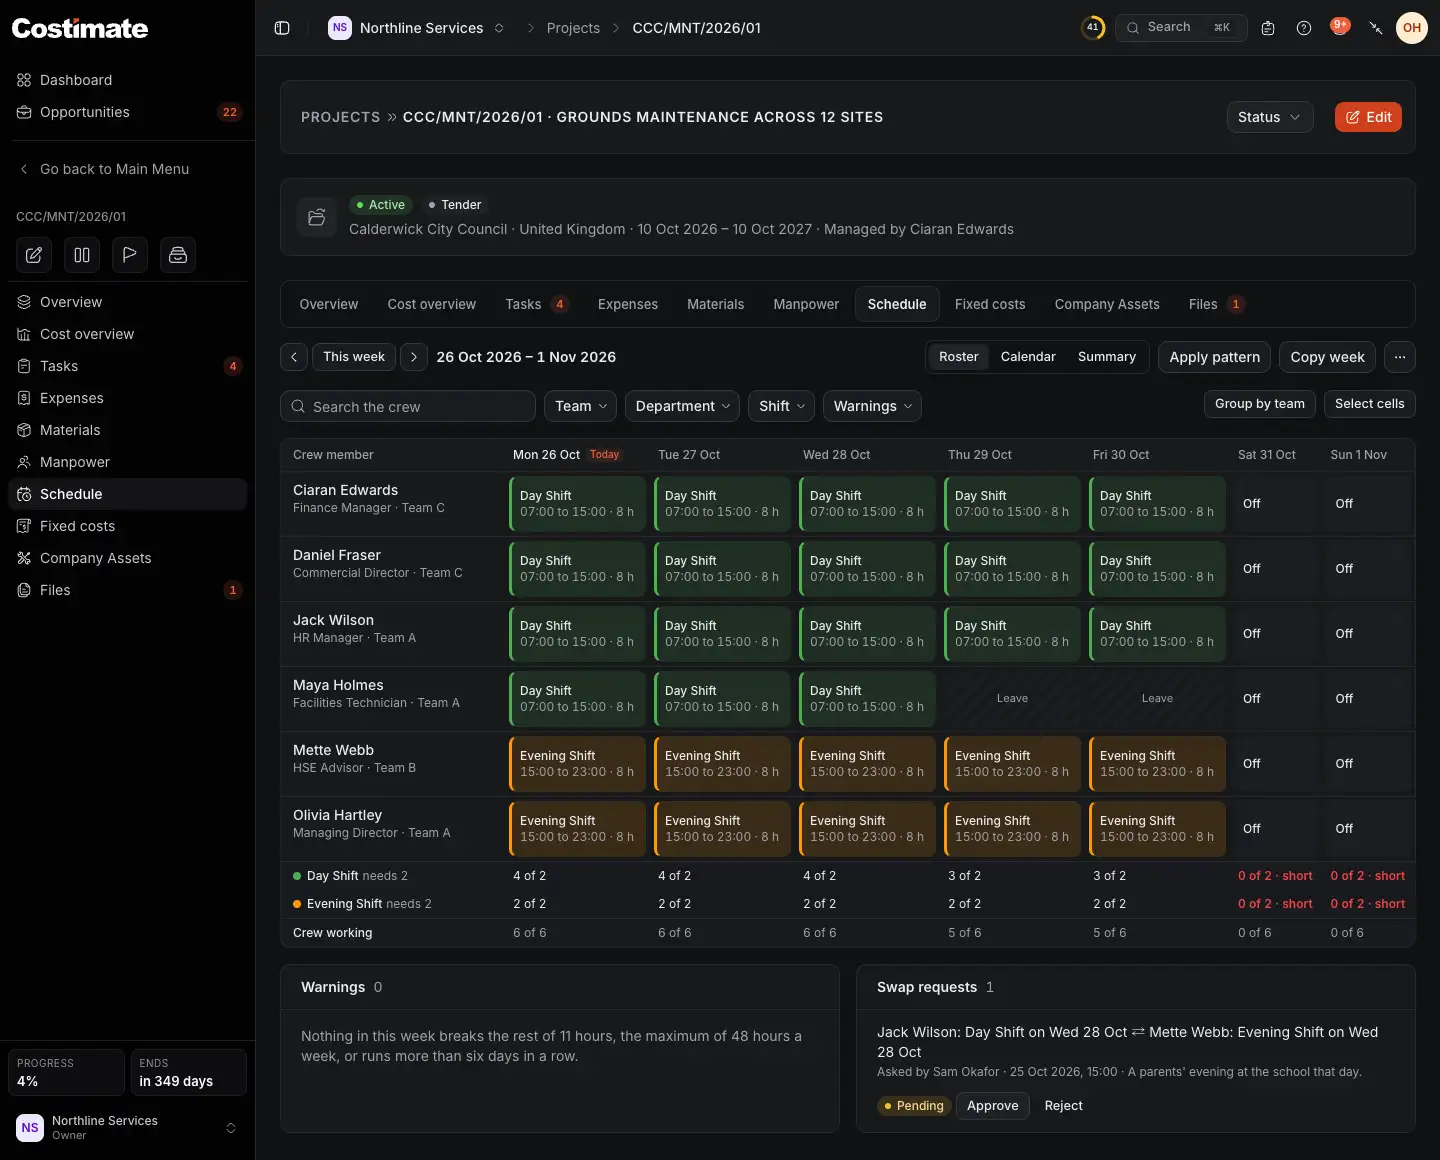Reject the pending swap request
Image resolution: width=1440 pixels, height=1160 pixels.
(1064, 1106)
